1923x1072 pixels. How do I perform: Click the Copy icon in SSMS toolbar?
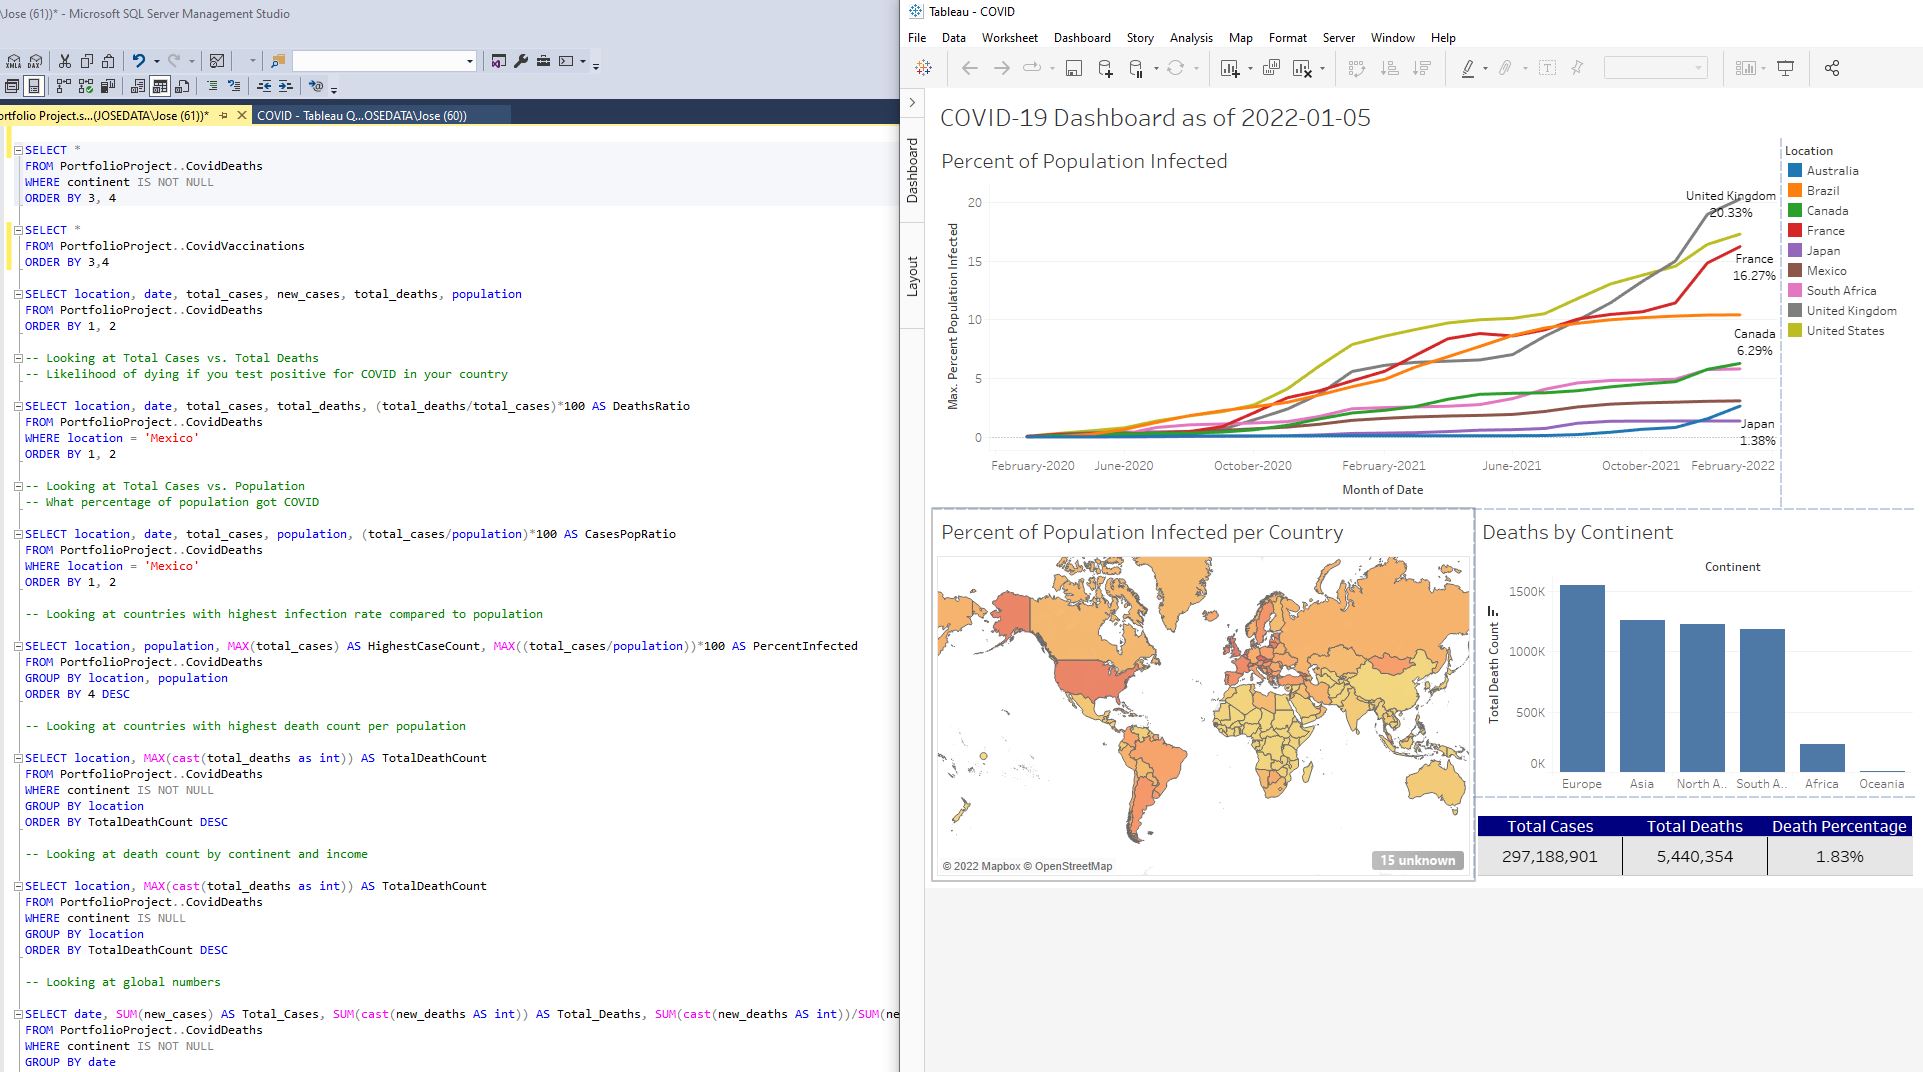click(87, 61)
